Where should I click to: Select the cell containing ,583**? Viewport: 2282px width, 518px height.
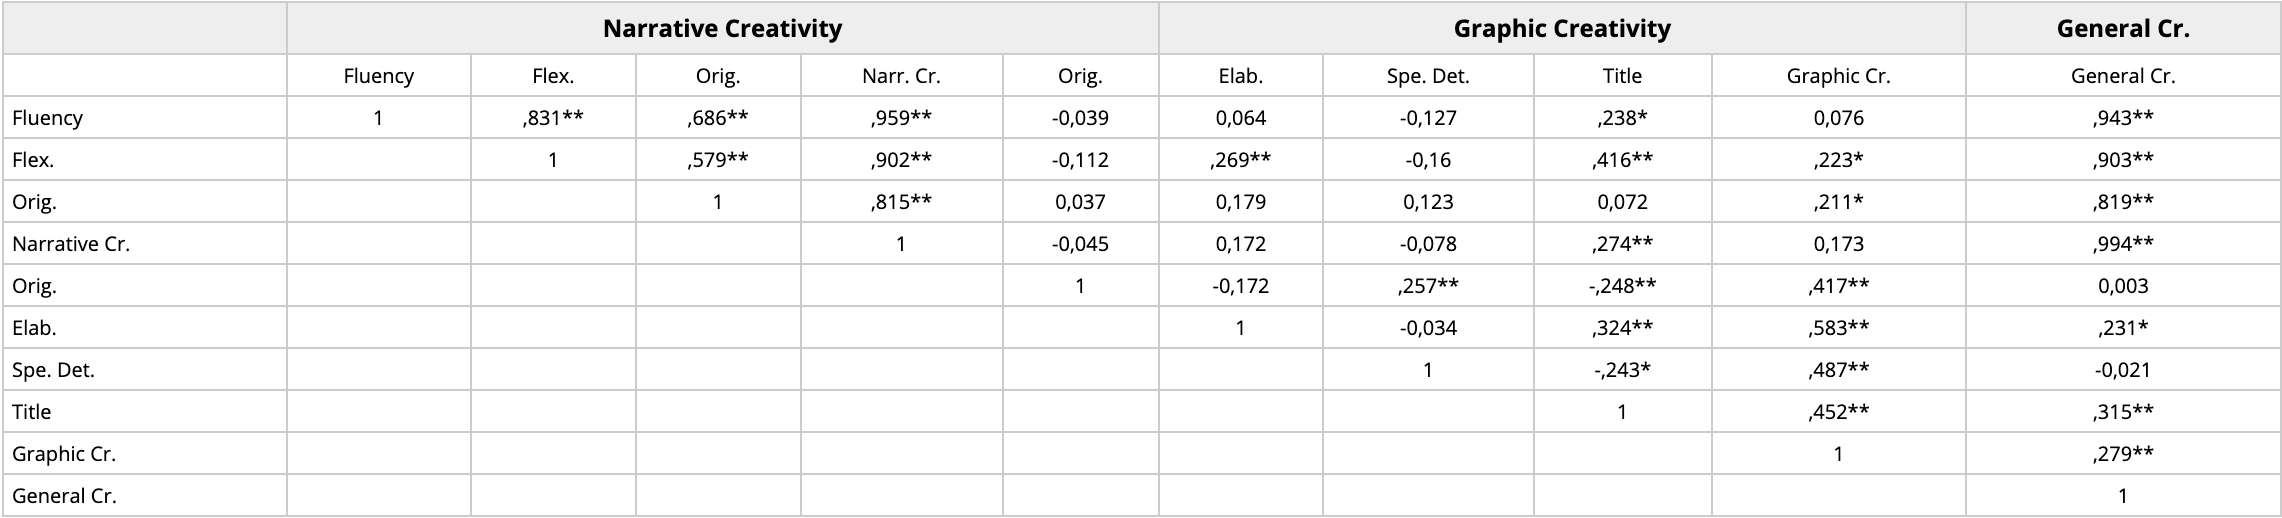click(1838, 328)
